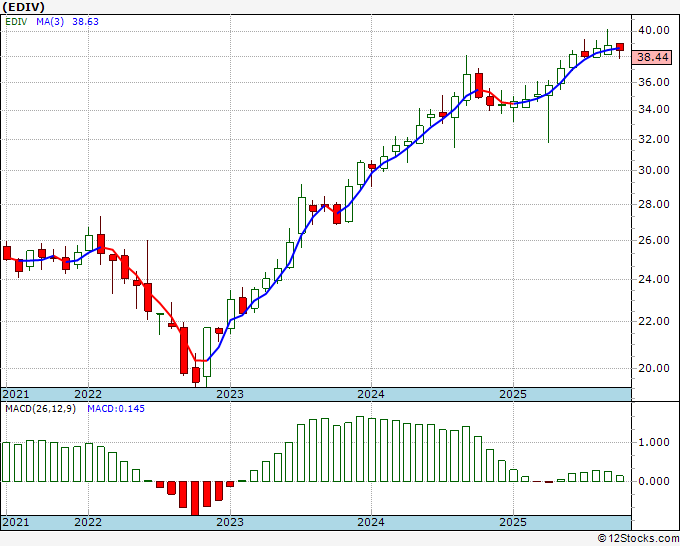Click the green EDIV legend label
680x546 pixels.
click(x=16, y=21)
